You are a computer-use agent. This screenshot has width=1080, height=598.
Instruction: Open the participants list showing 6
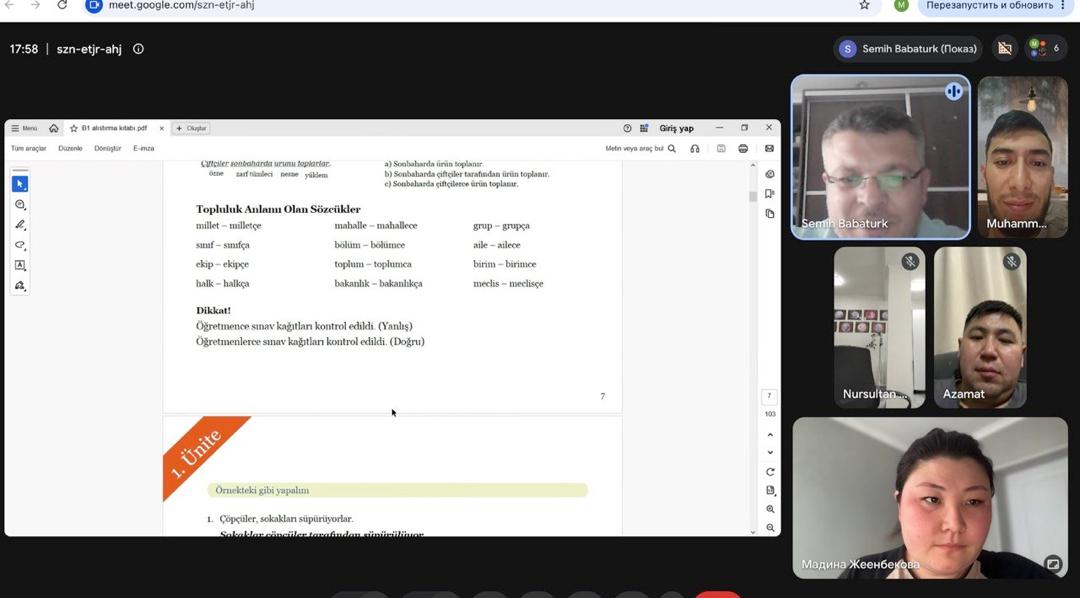pyautogui.click(x=1045, y=48)
